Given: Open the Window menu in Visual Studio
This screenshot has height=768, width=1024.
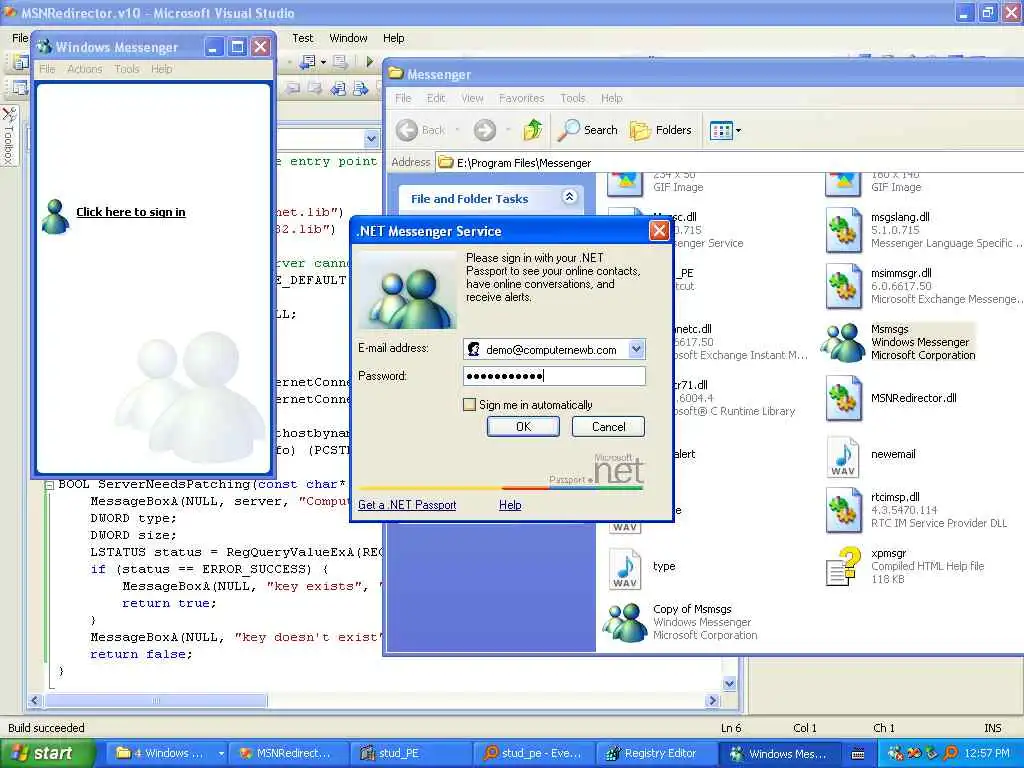Looking at the screenshot, I should click(x=348, y=38).
